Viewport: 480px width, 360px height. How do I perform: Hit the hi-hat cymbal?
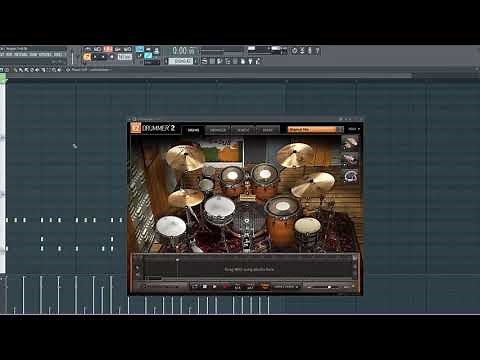coord(186,198)
